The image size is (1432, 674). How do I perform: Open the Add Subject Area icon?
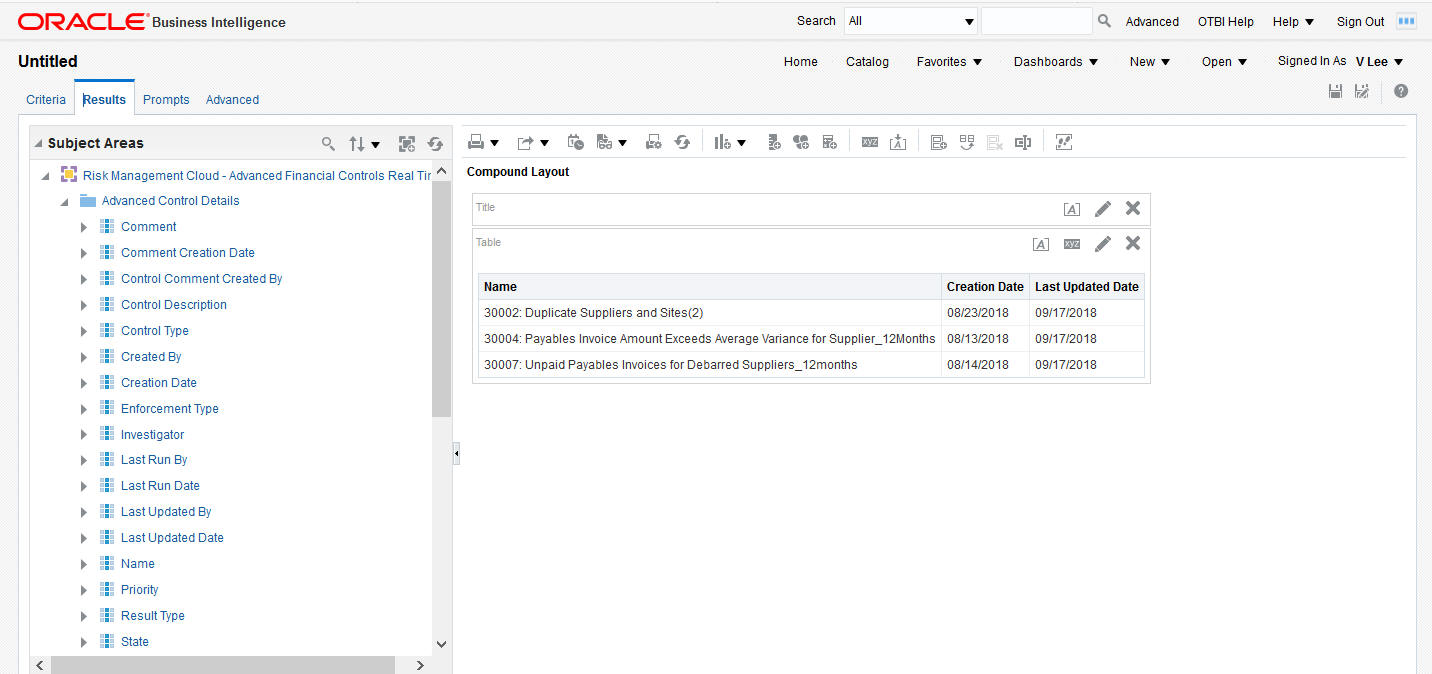tap(407, 143)
